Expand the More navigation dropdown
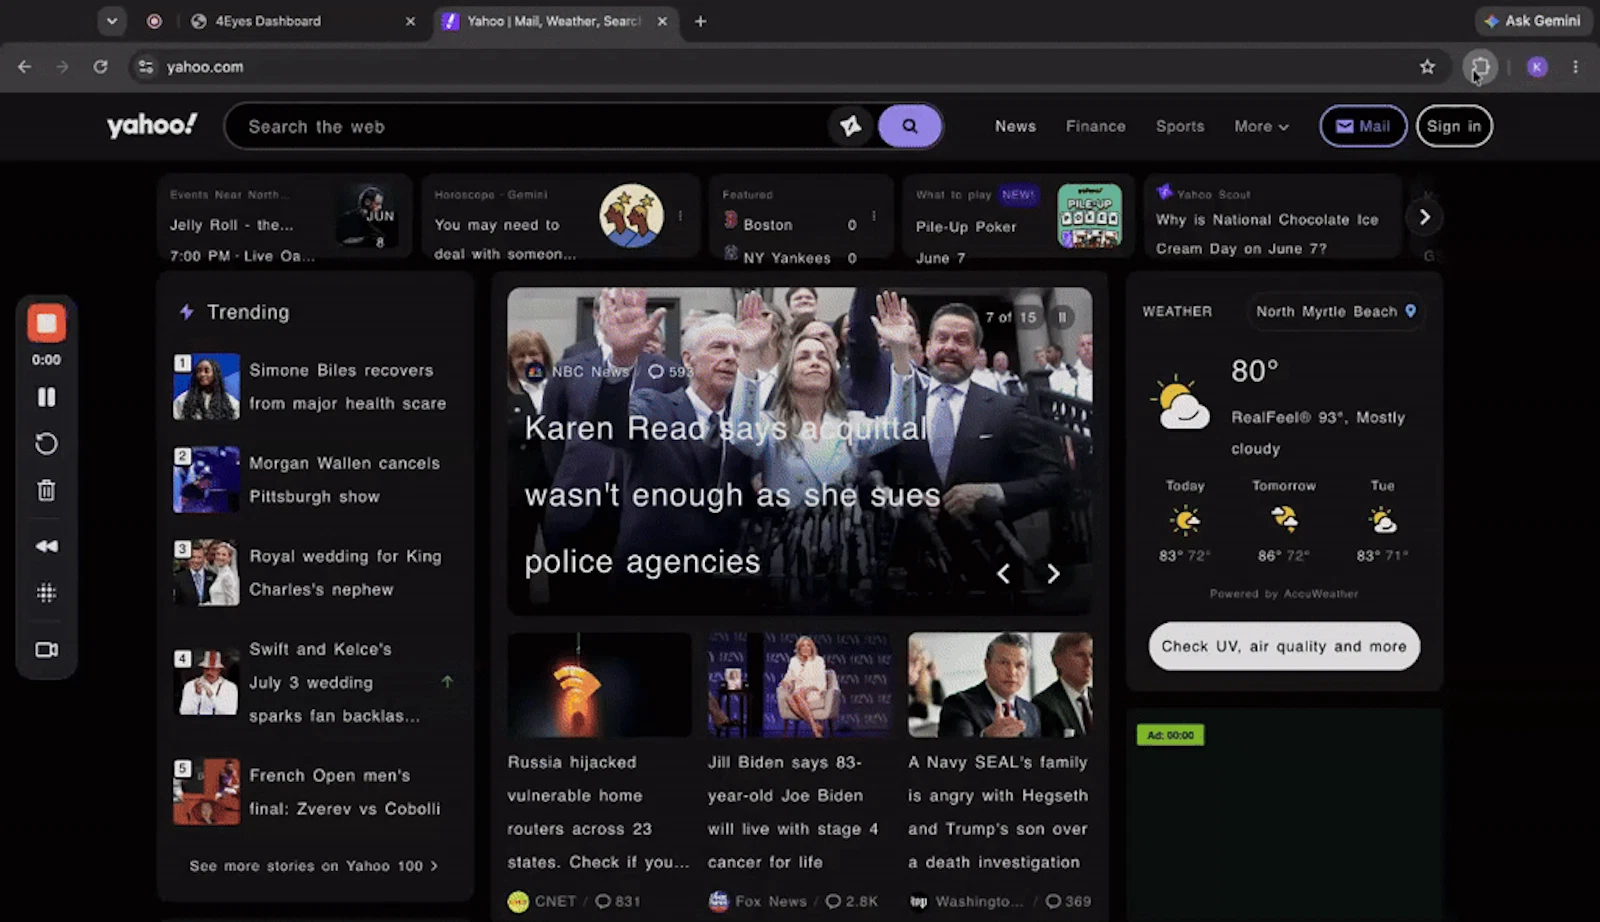Image resolution: width=1600 pixels, height=922 pixels. [1261, 126]
